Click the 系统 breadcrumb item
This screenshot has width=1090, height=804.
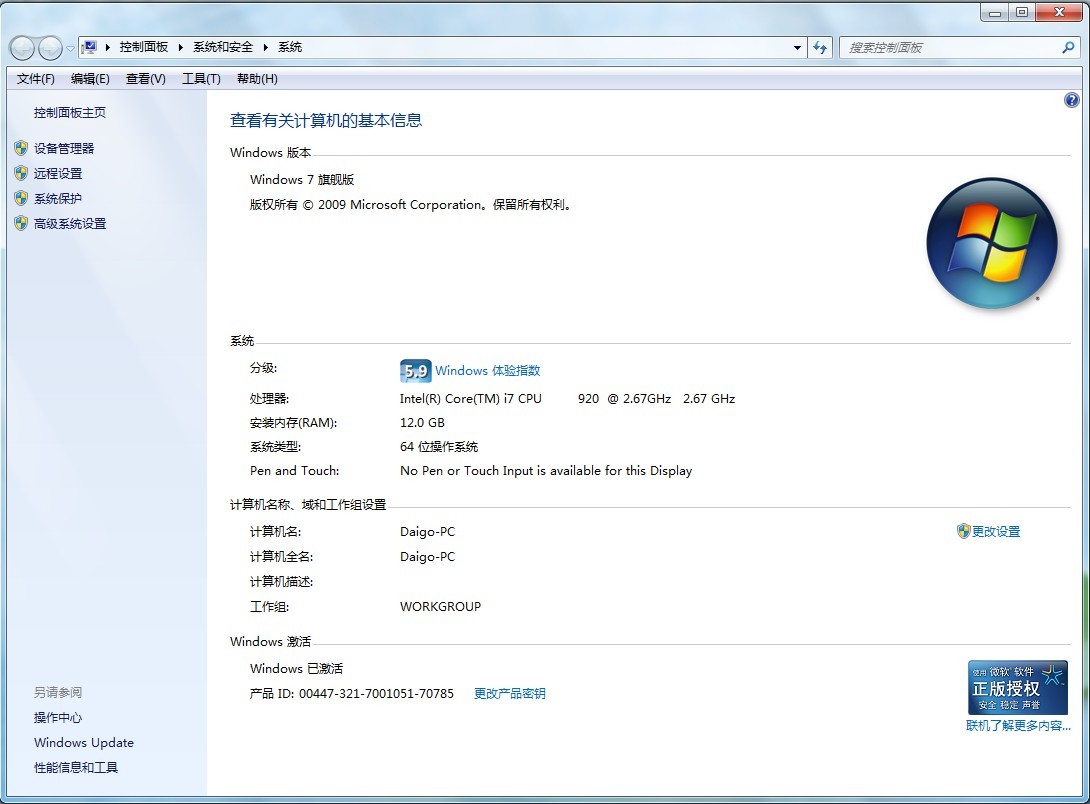coord(290,47)
